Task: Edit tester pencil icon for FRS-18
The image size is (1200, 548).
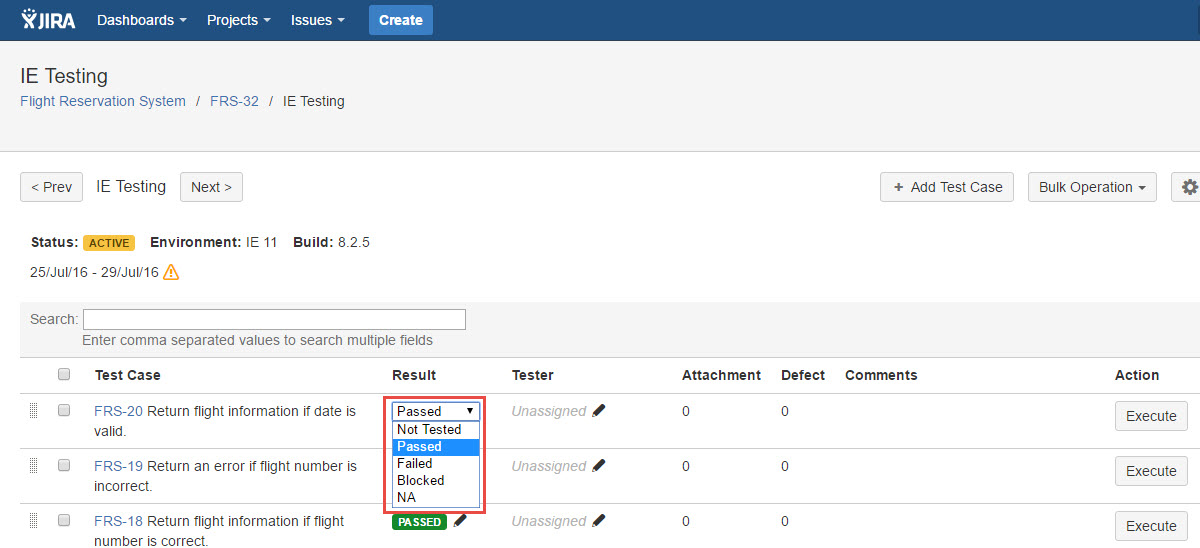Action: click(x=599, y=521)
